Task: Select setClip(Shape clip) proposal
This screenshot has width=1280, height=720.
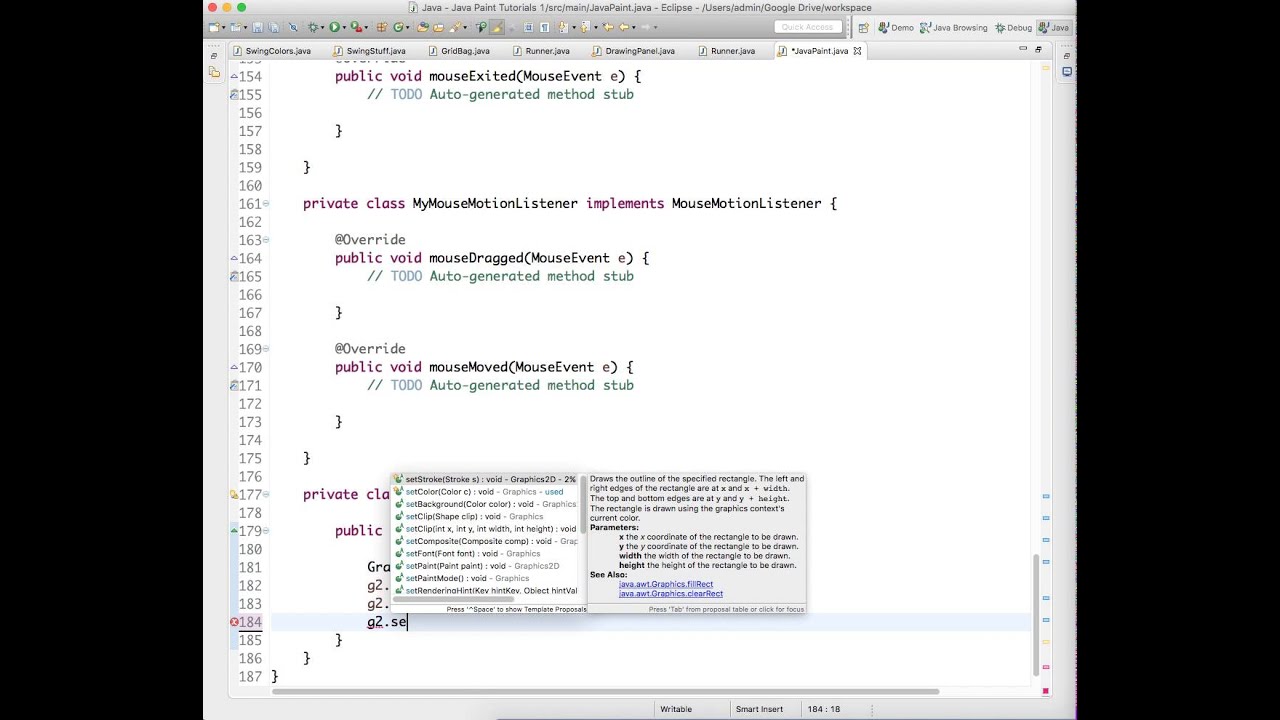Action: [485, 517]
